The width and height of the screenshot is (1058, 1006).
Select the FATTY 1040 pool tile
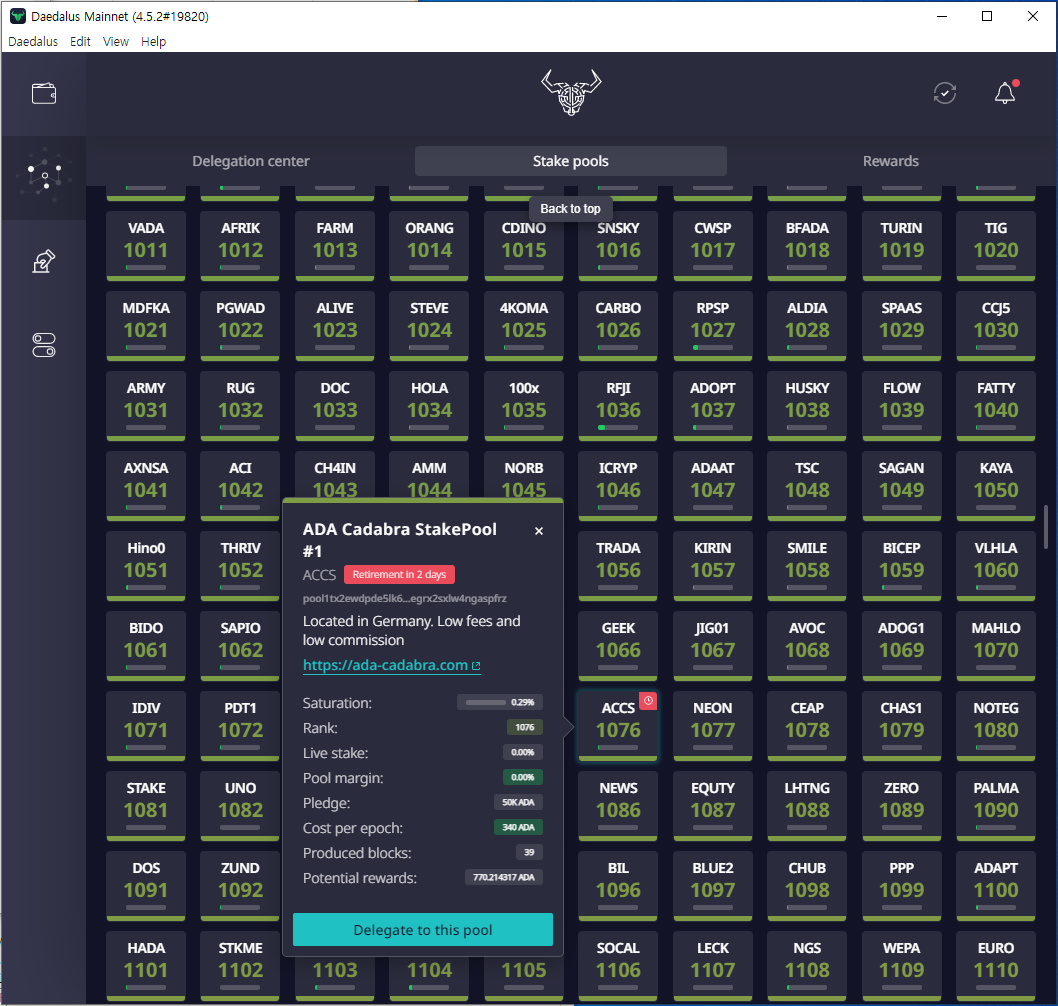point(996,406)
